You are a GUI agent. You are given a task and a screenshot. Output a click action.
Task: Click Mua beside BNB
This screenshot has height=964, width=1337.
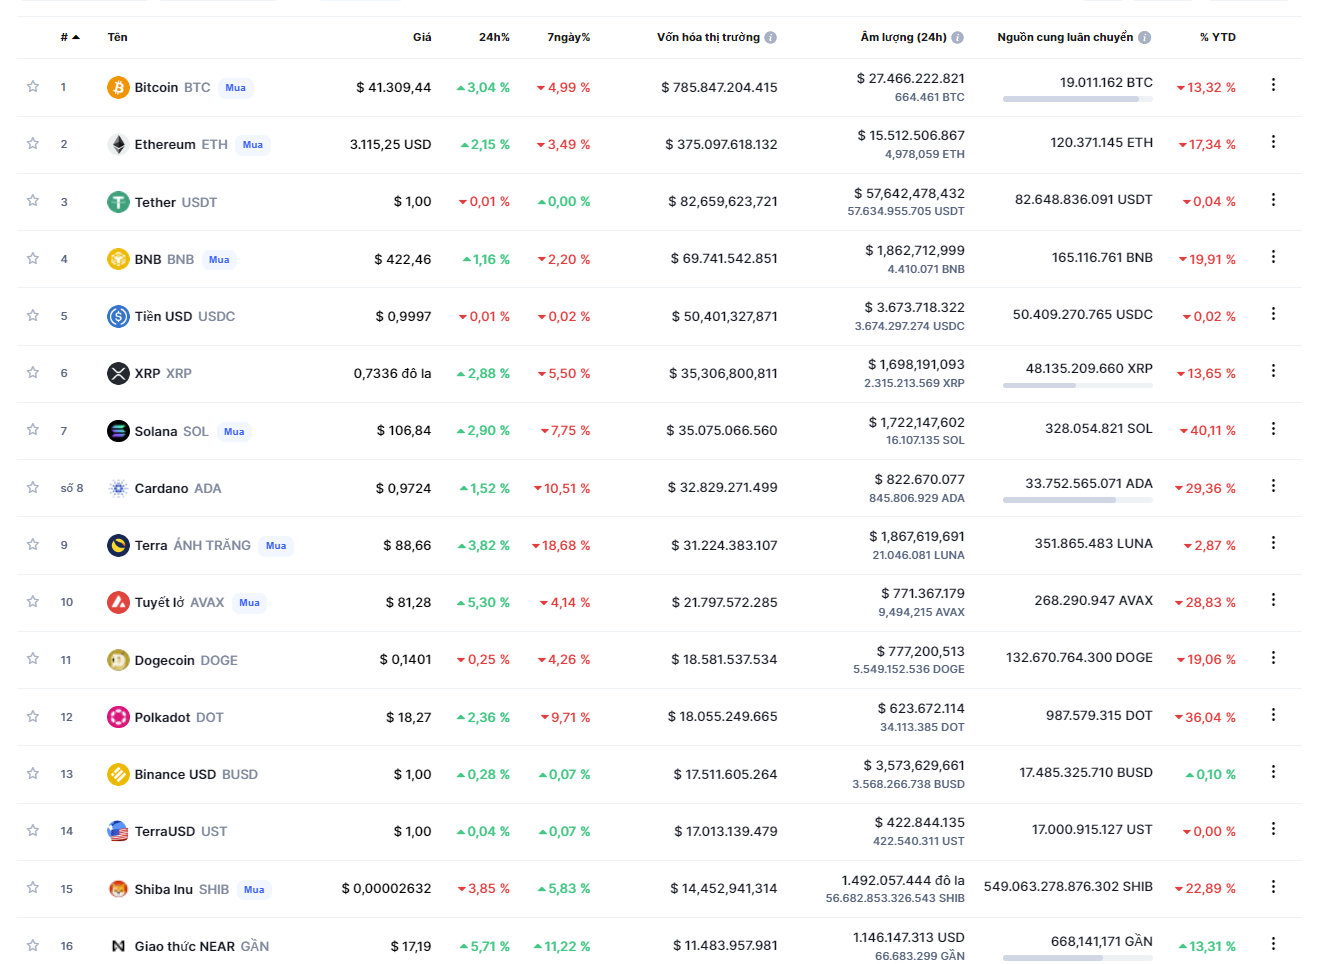click(219, 260)
